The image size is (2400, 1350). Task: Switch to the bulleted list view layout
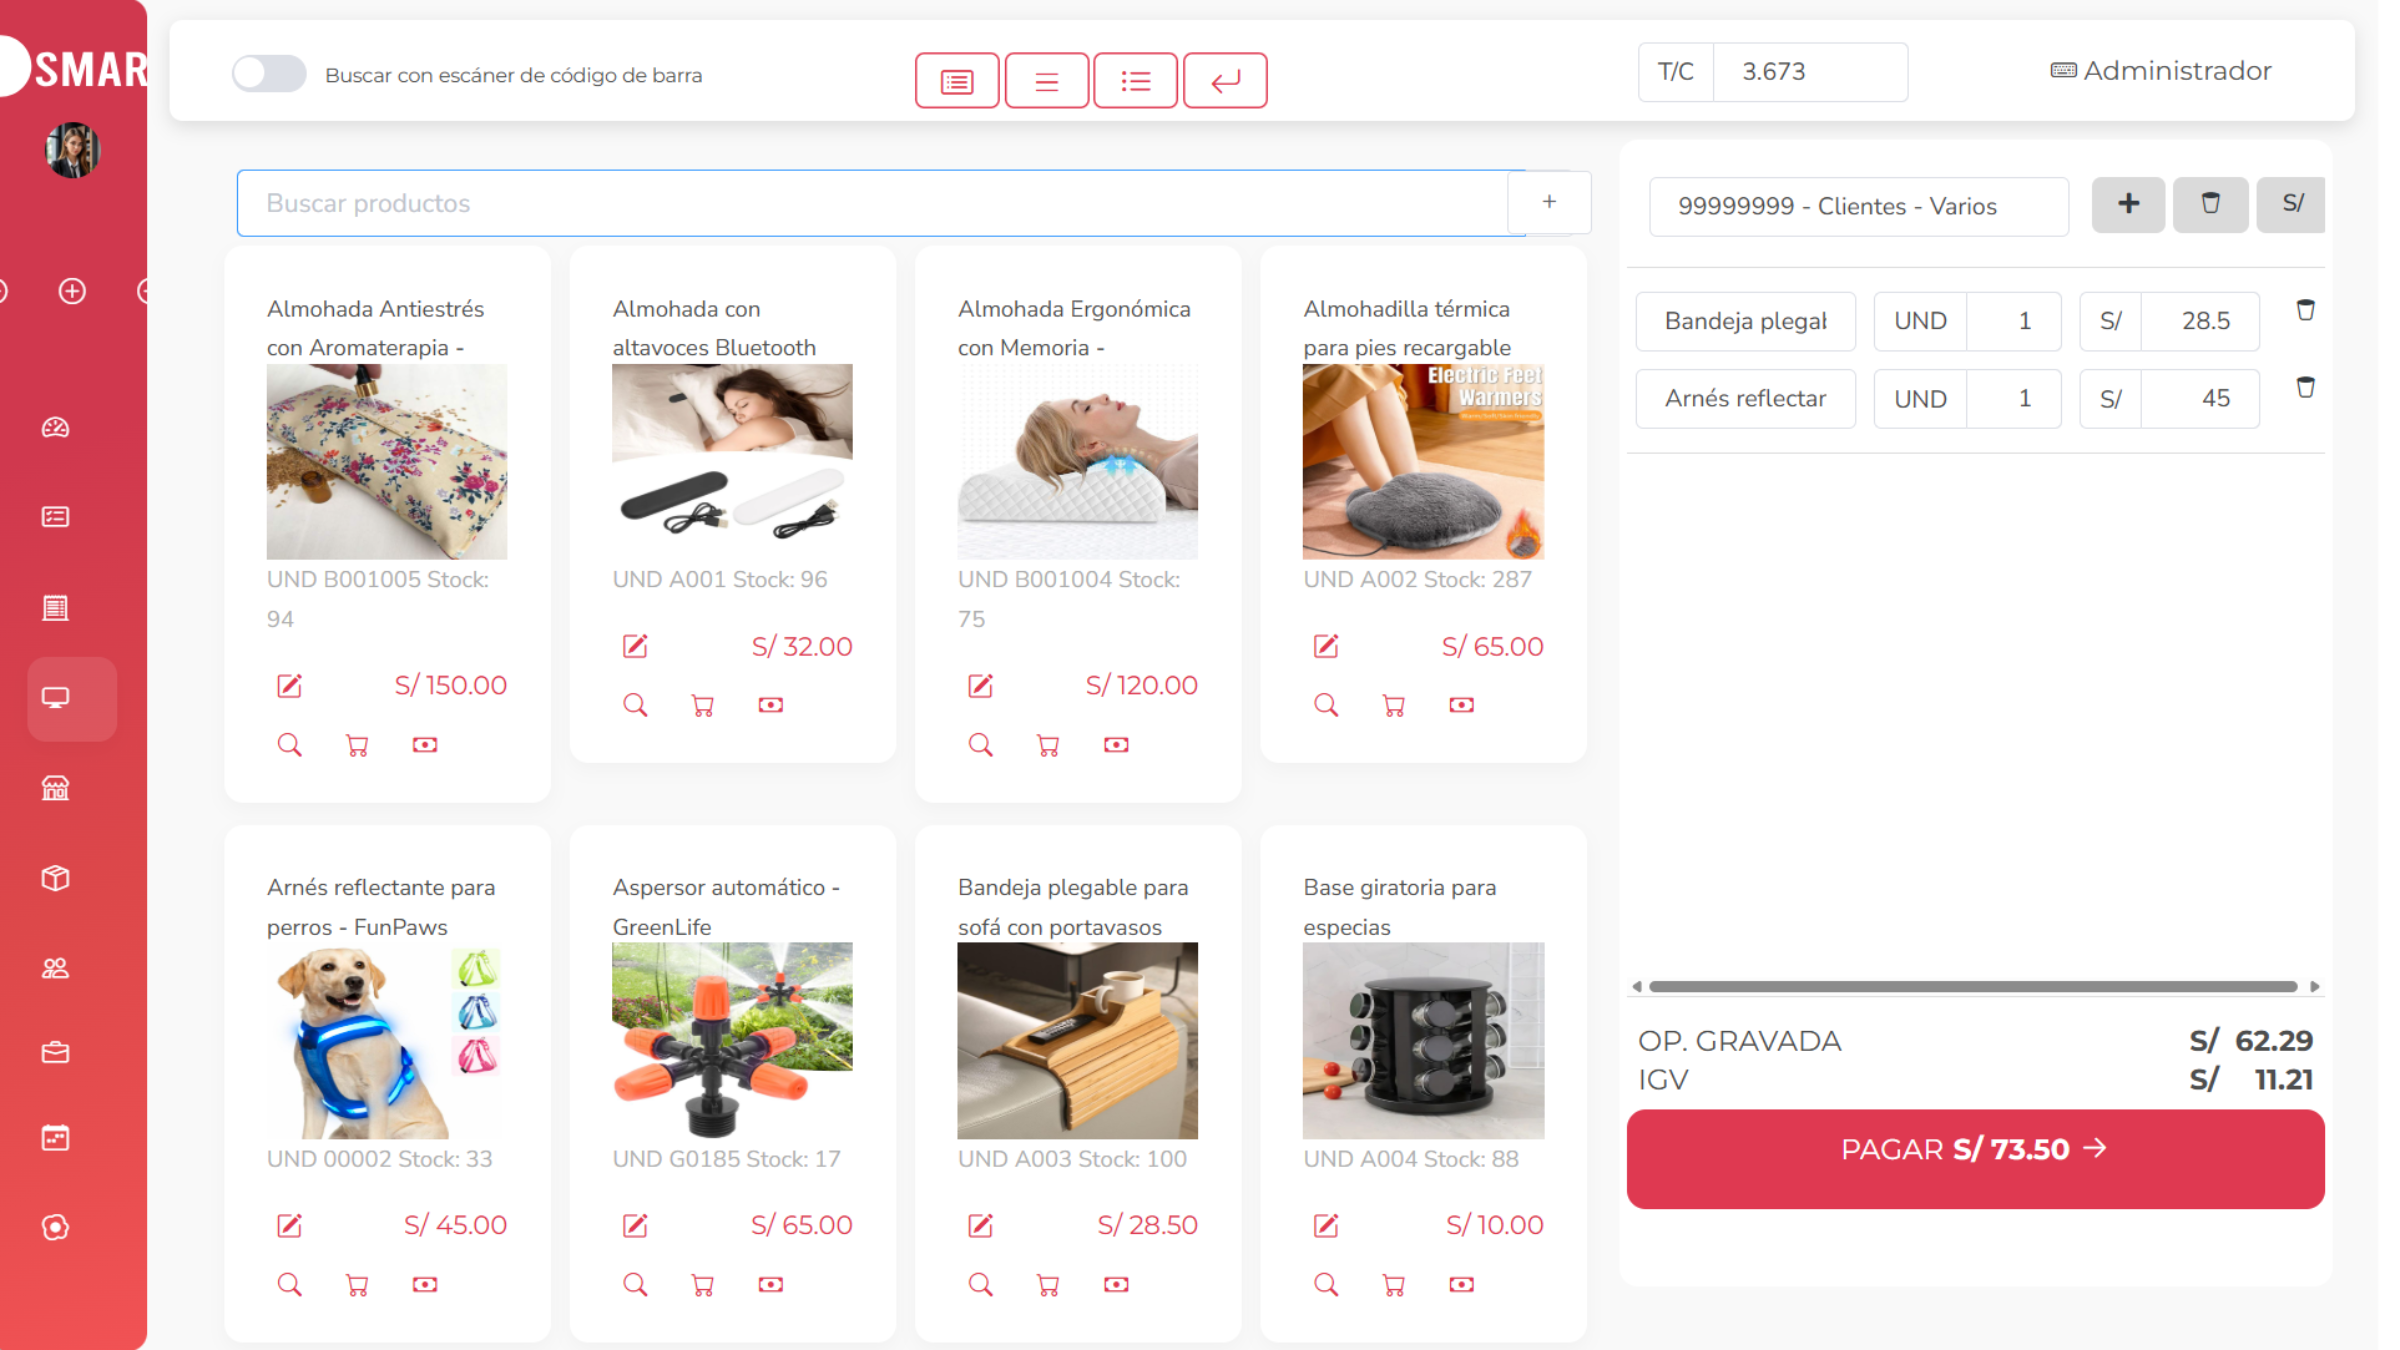pos(1135,80)
